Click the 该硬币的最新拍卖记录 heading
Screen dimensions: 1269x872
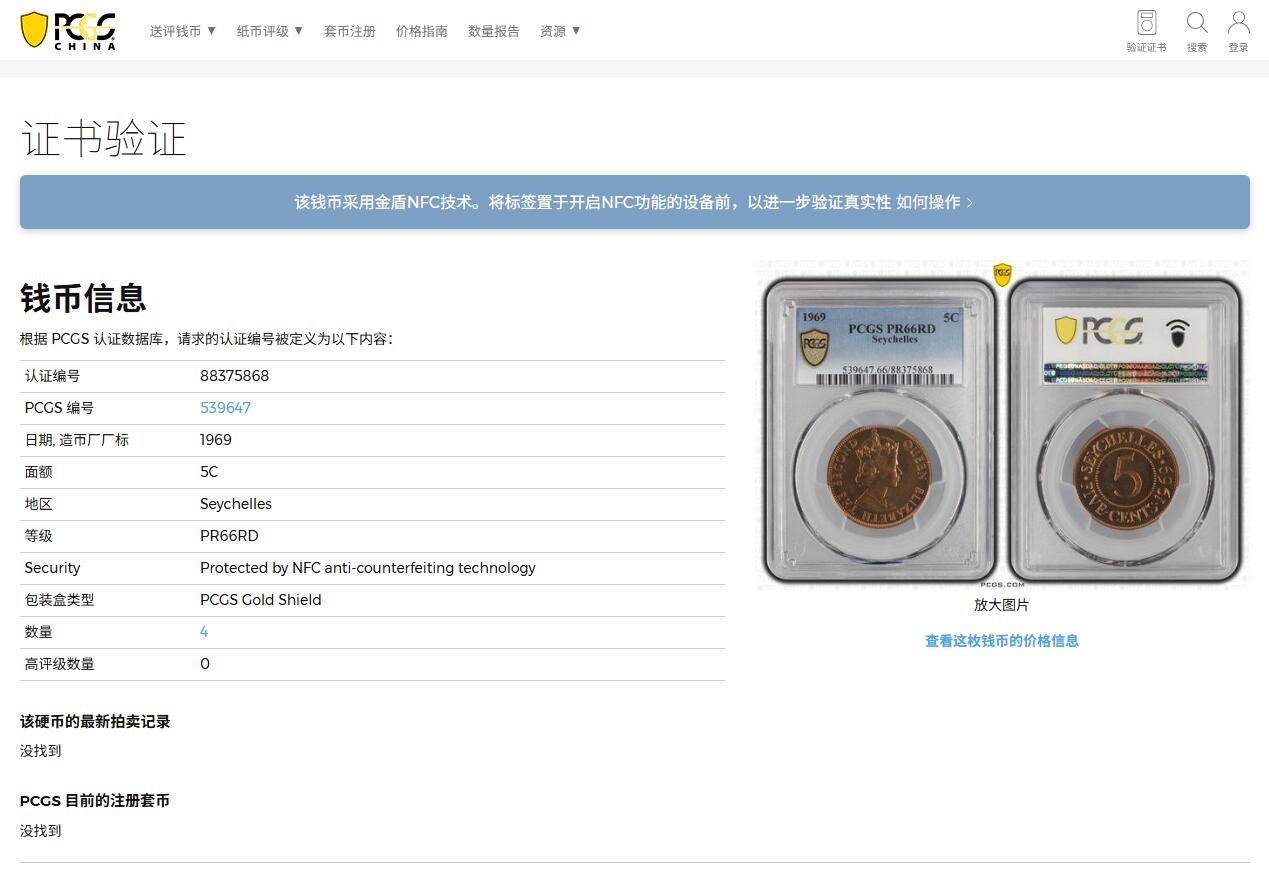[95, 722]
